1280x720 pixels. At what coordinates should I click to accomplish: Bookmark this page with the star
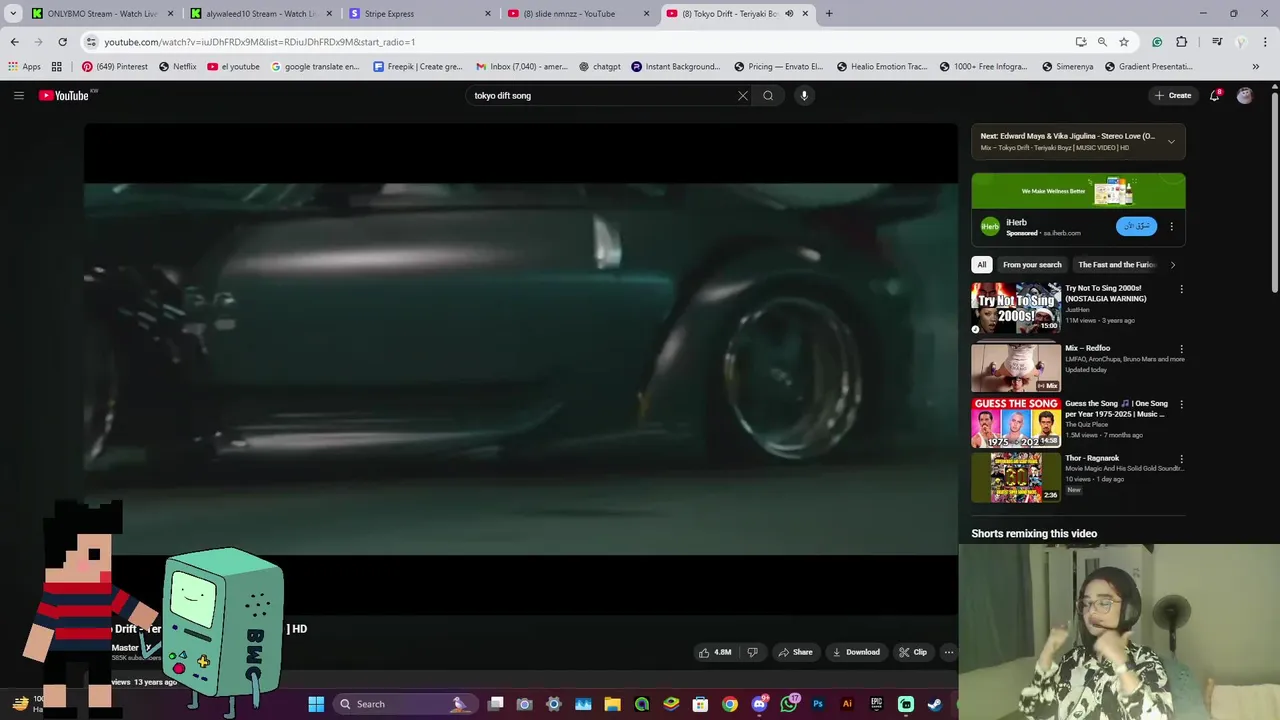click(x=1124, y=42)
